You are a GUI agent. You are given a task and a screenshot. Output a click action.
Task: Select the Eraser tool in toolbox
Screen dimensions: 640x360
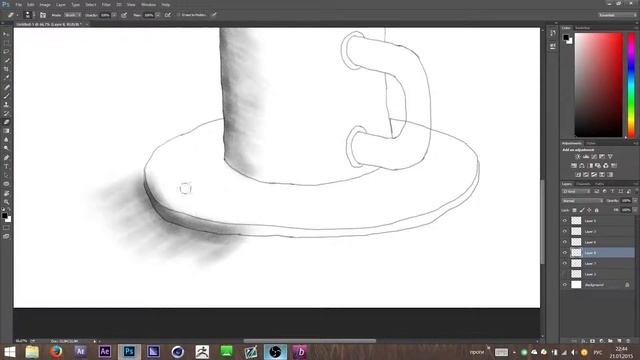(6, 122)
